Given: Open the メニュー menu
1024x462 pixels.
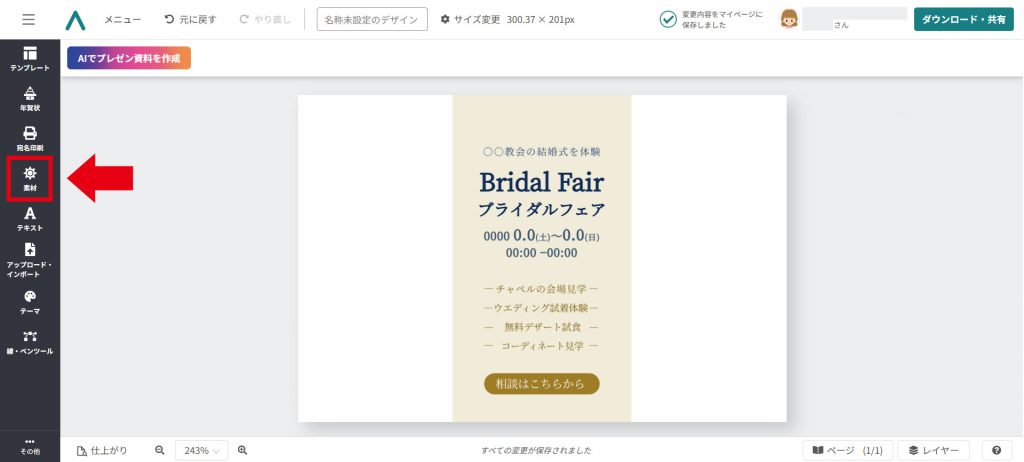Looking at the screenshot, I should [x=123, y=20].
